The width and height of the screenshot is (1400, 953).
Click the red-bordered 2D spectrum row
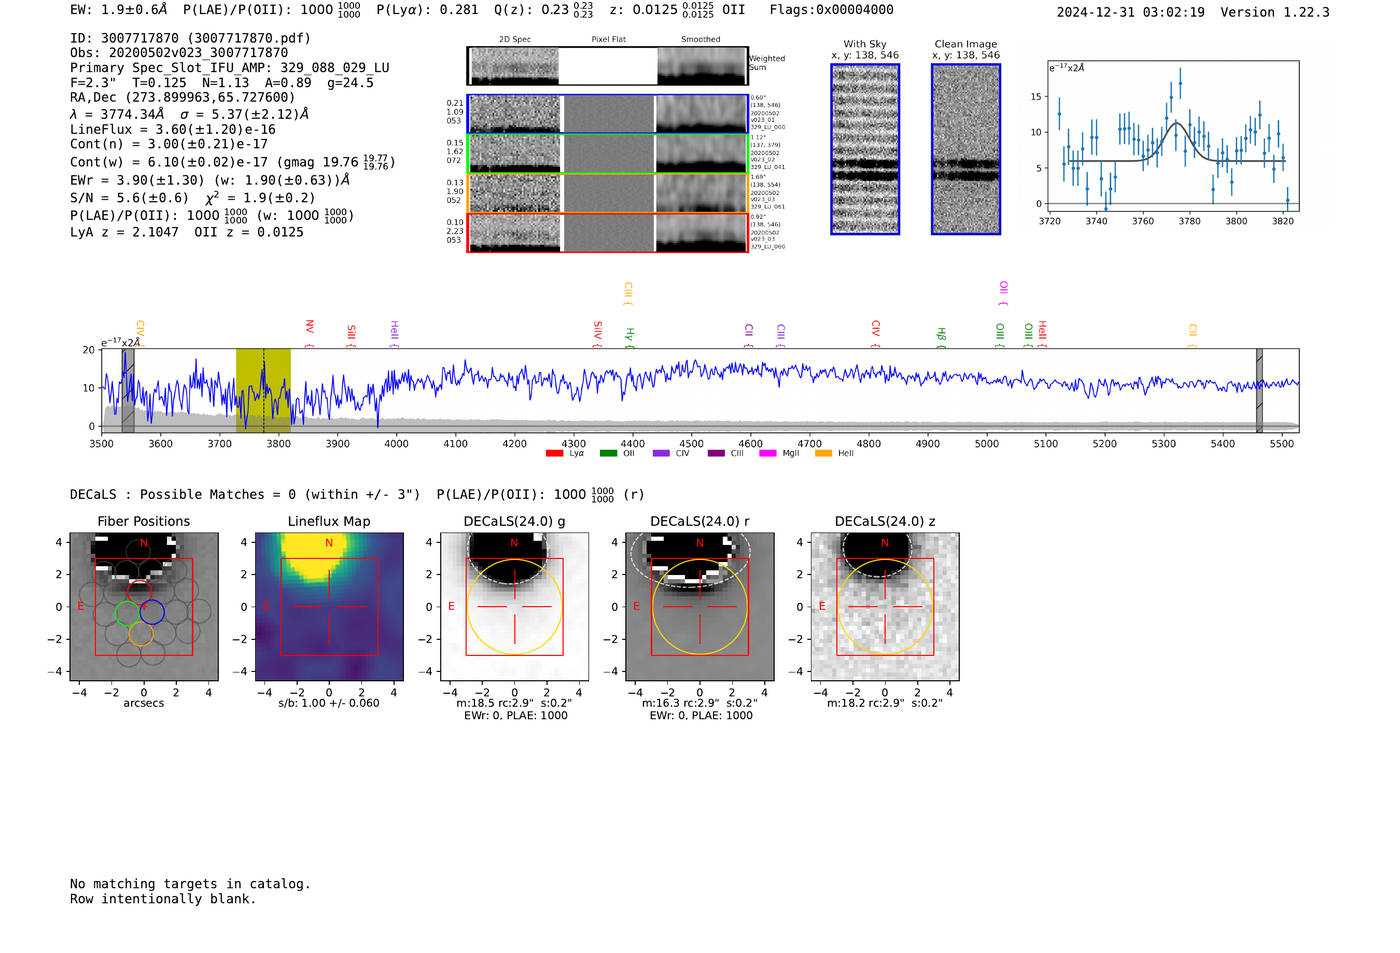pyautogui.click(x=608, y=233)
